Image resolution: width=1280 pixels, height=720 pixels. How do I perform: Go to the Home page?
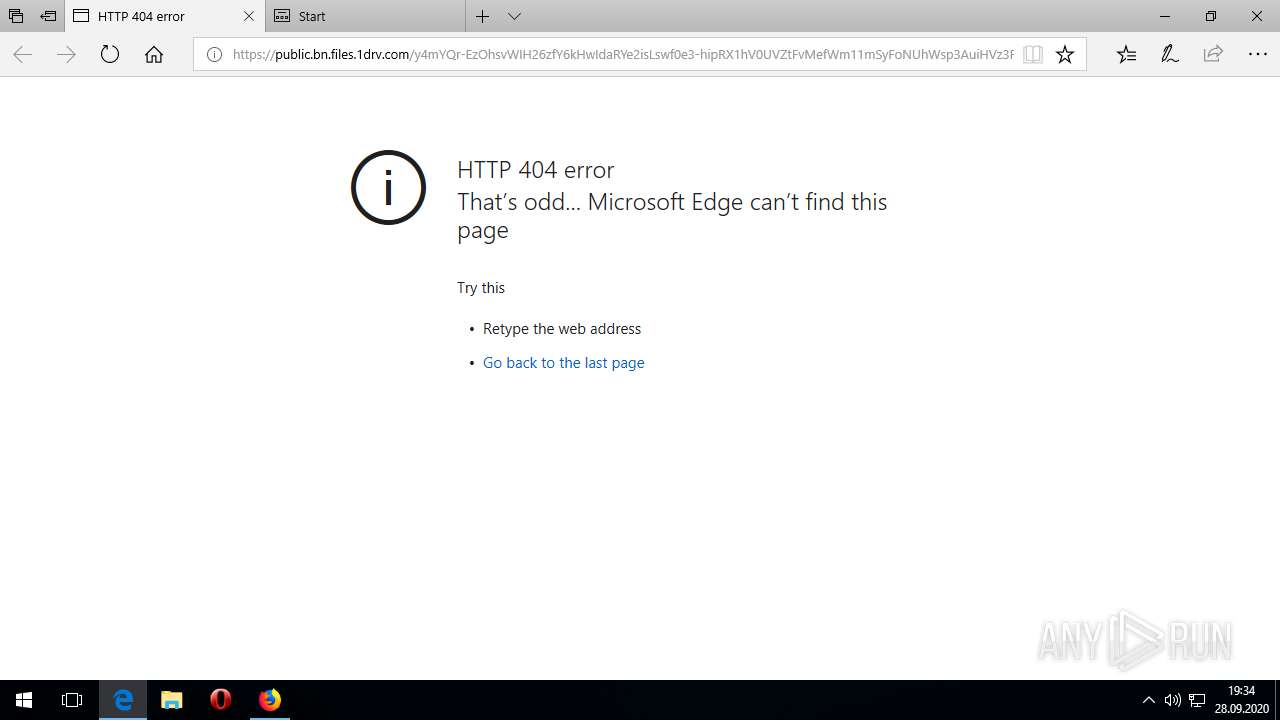pos(154,55)
